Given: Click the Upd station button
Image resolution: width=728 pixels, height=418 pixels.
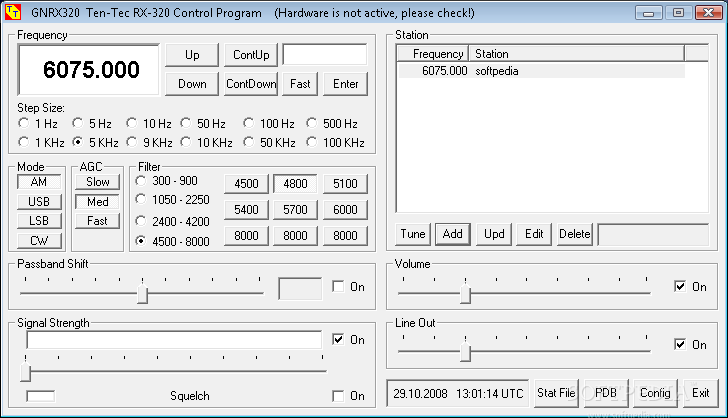Looking at the screenshot, I should tap(494, 234).
